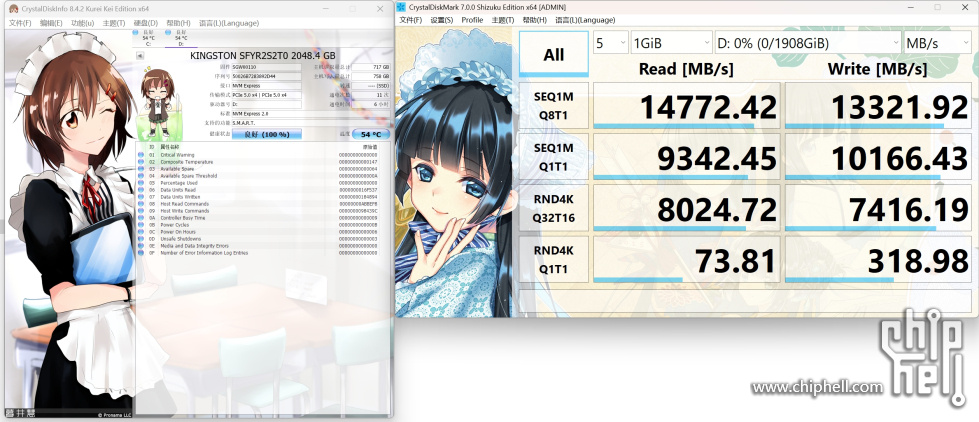Click status dot for Composite Temperature row
979x422 pixels.
[x=141, y=162]
